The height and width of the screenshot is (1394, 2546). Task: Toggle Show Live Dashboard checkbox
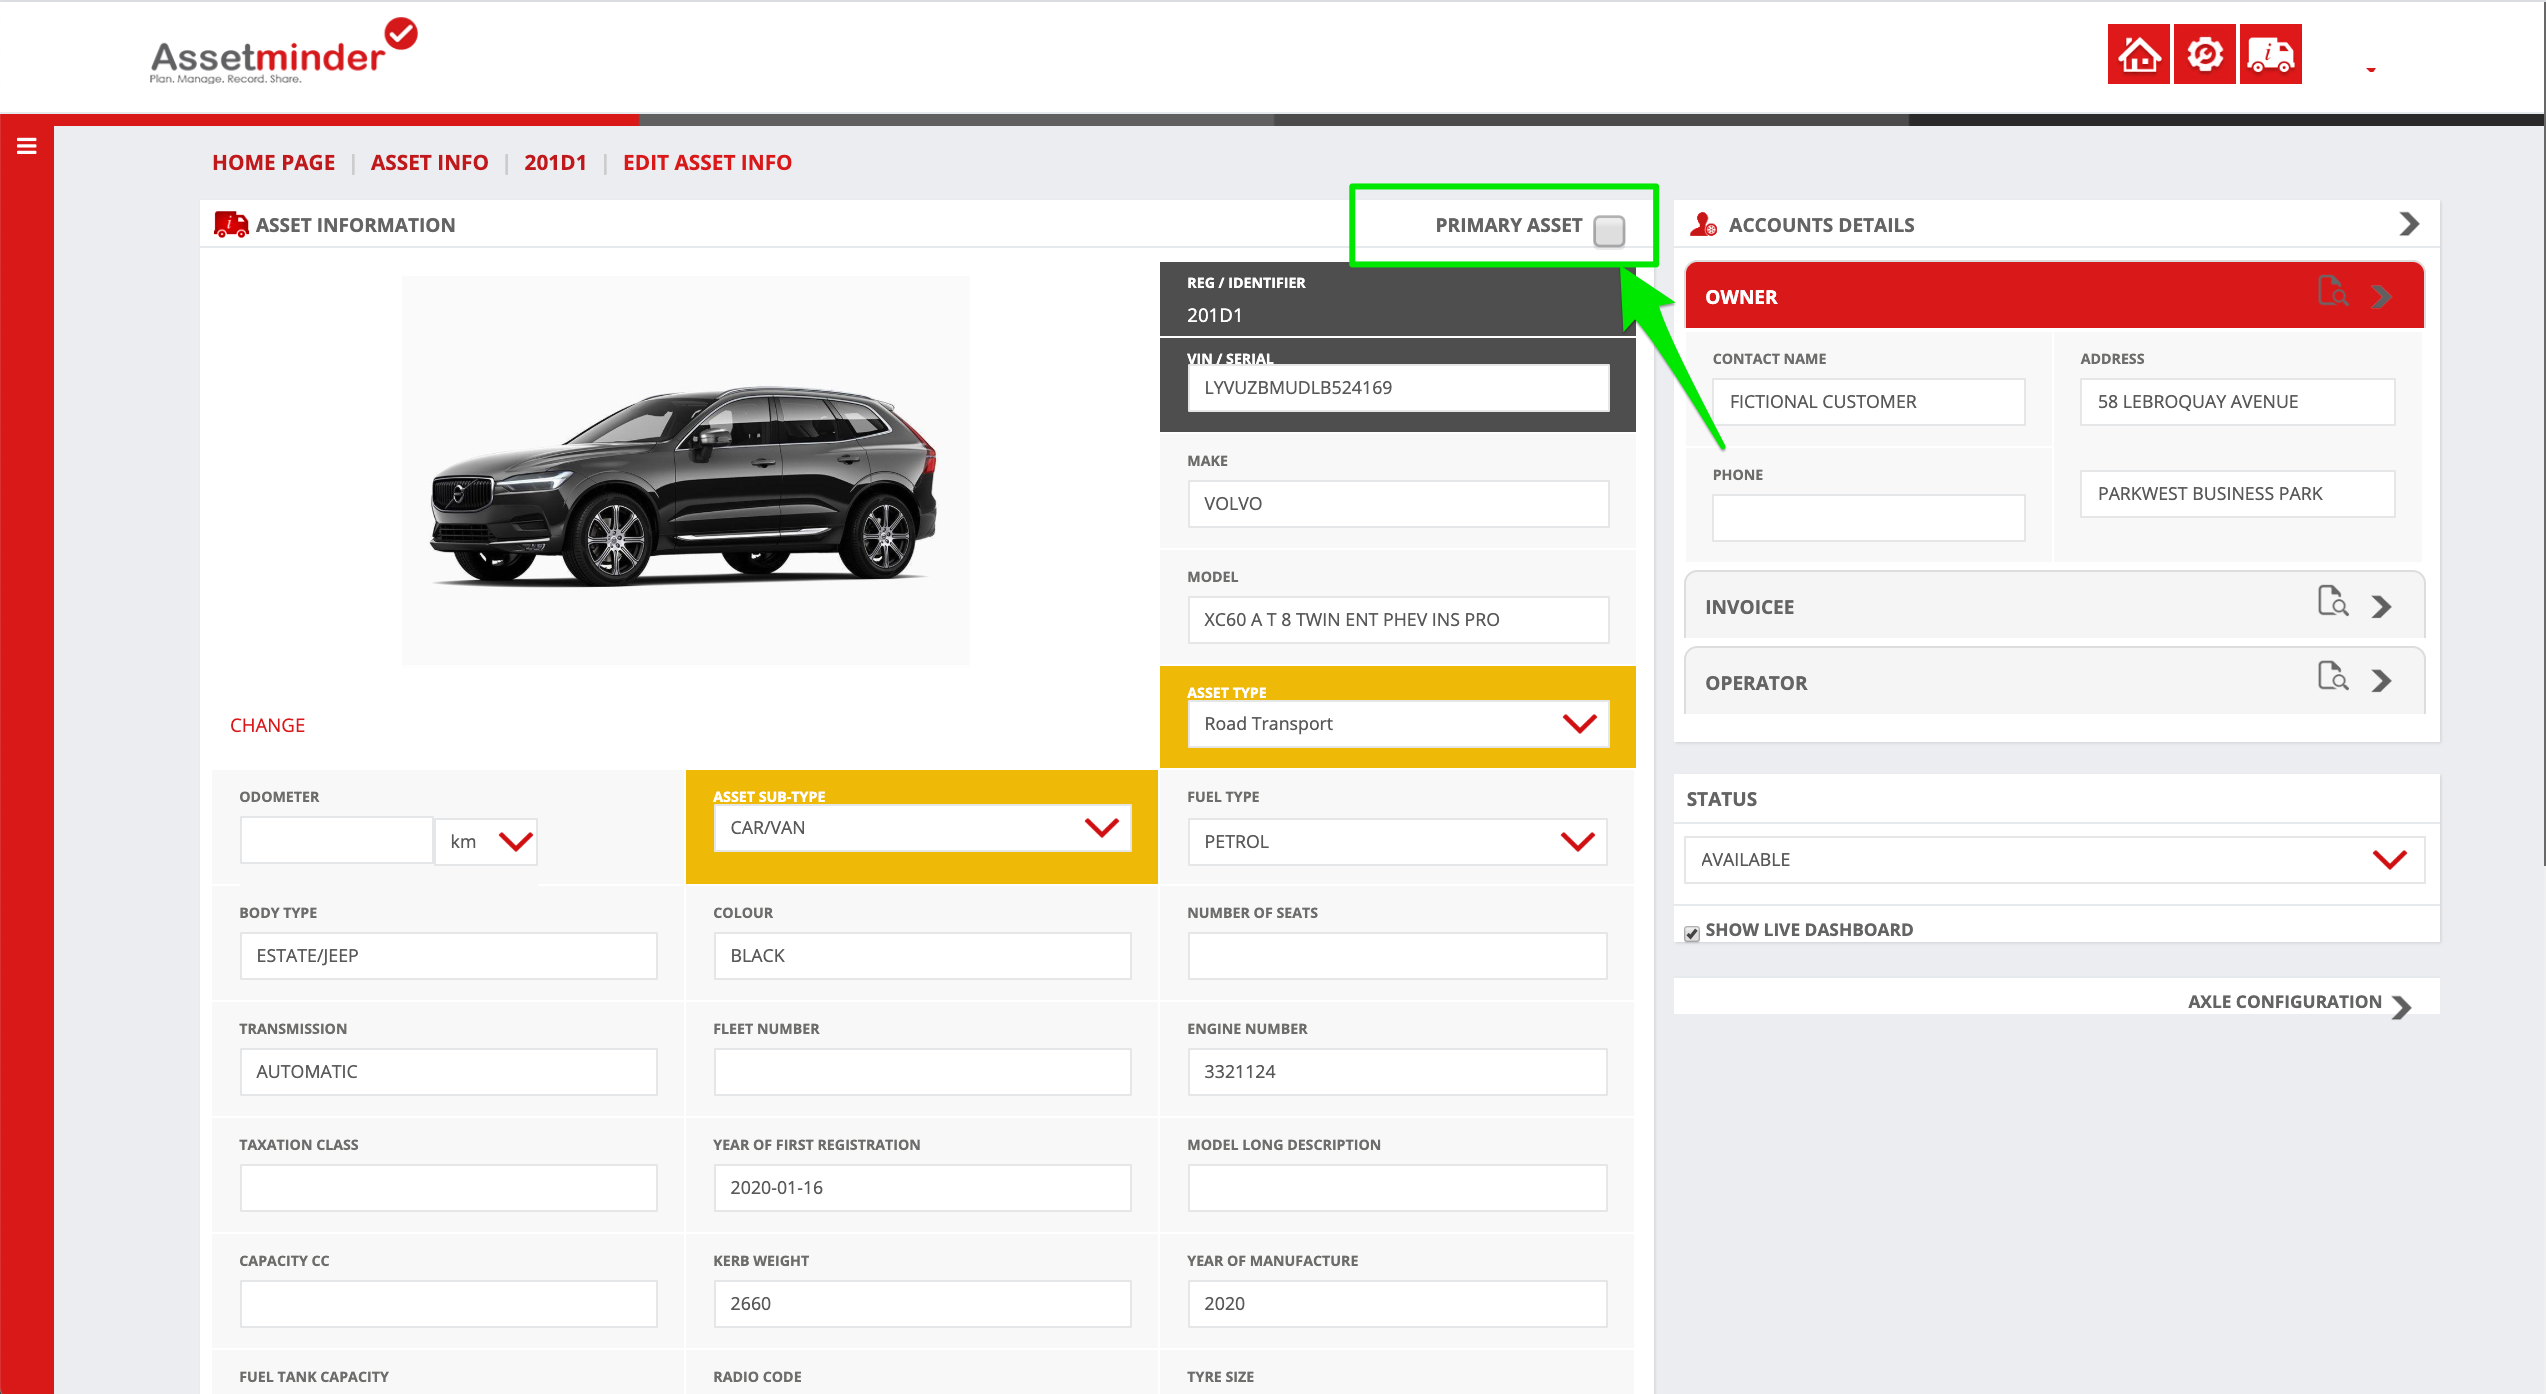[1692, 933]
